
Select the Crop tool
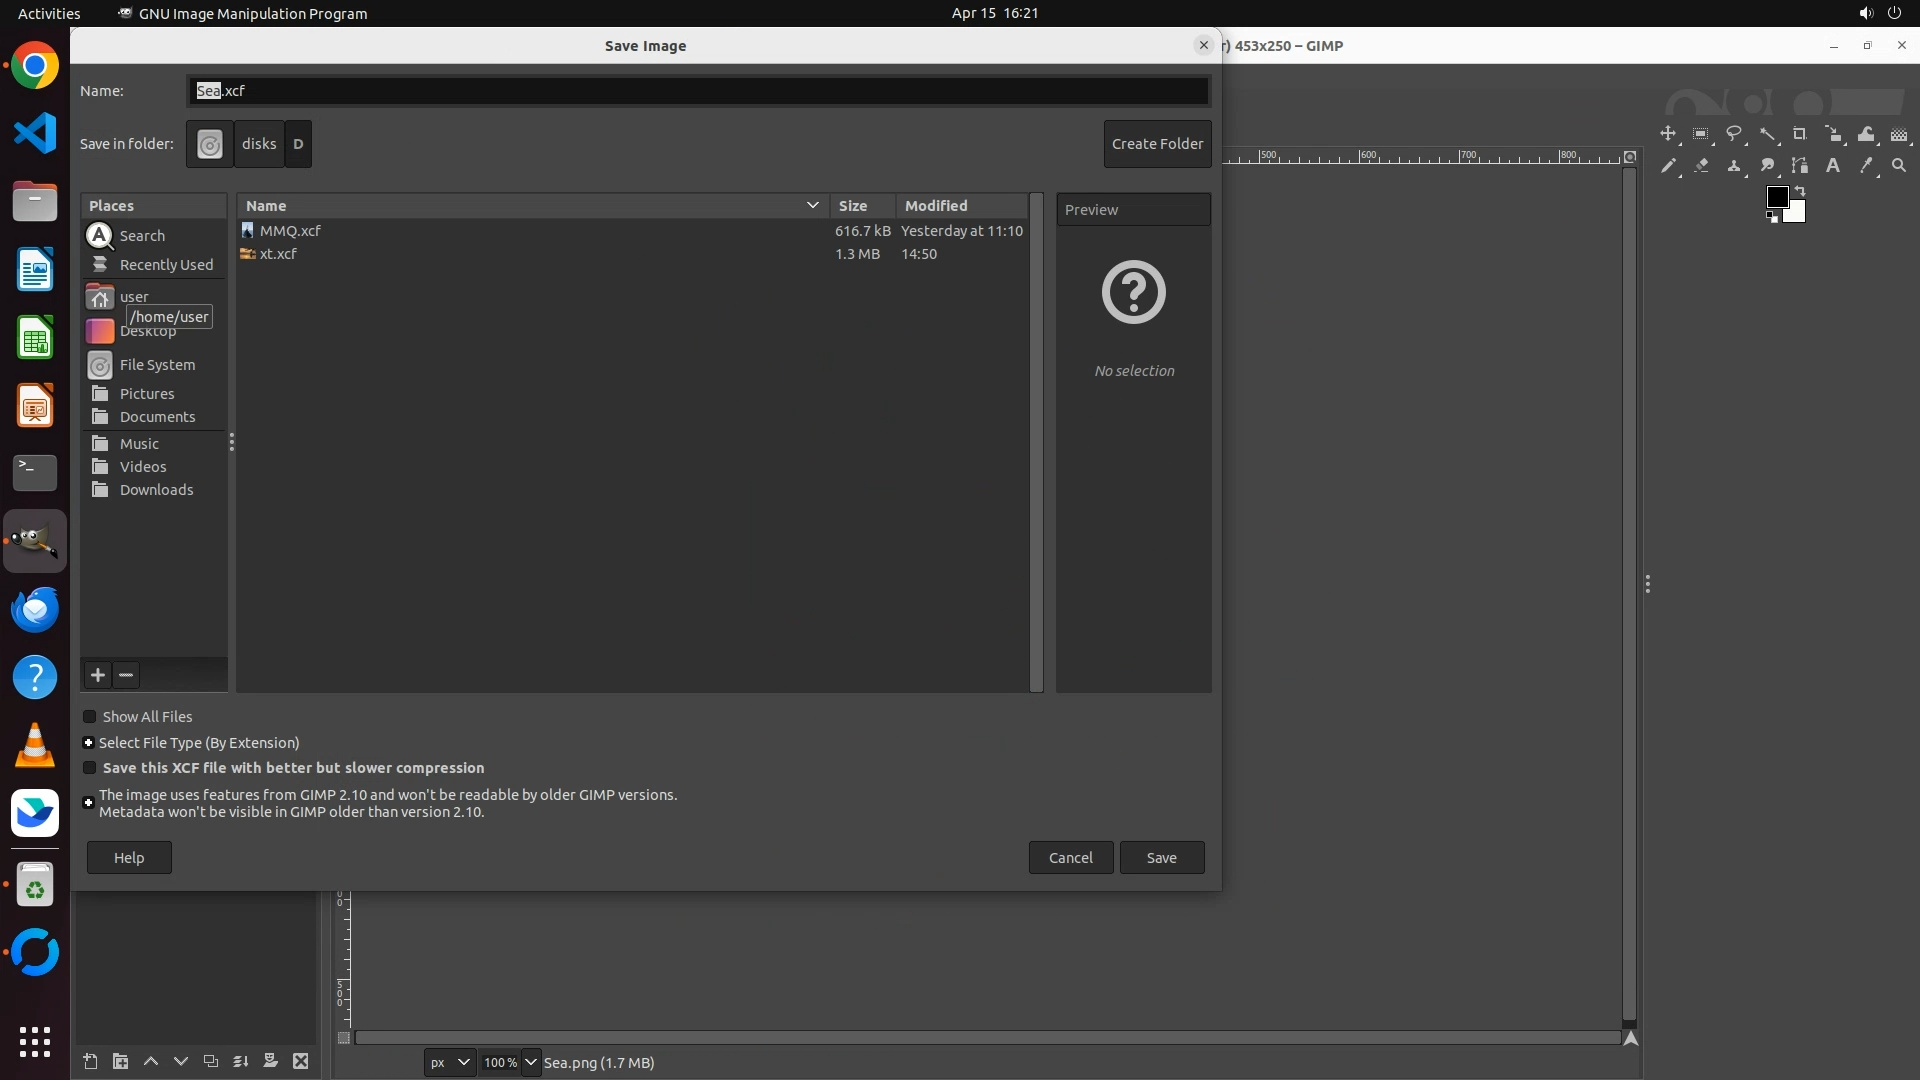(1800, 134)
